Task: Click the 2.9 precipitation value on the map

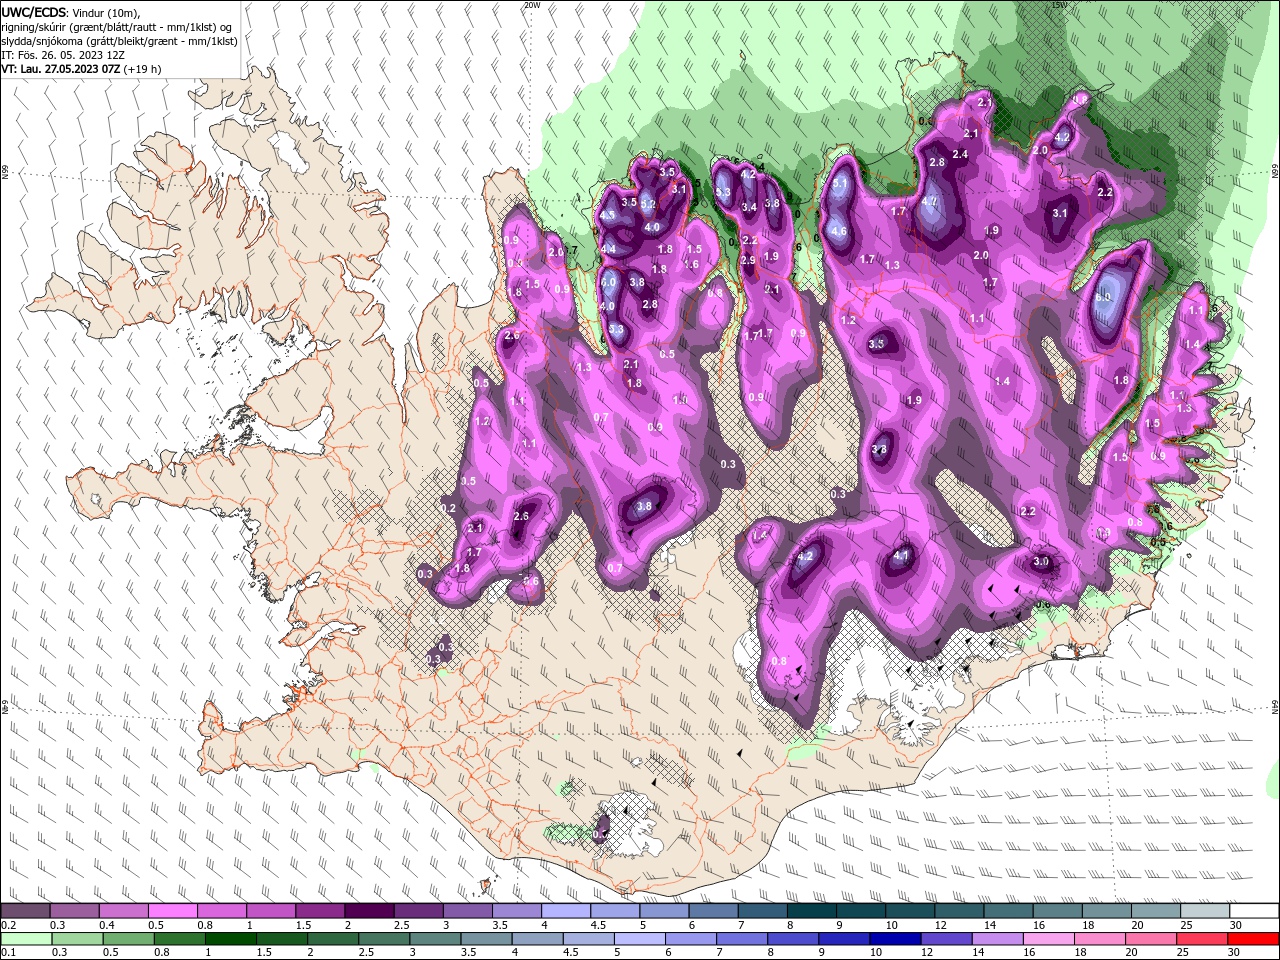Action: [x=747, y=261]
